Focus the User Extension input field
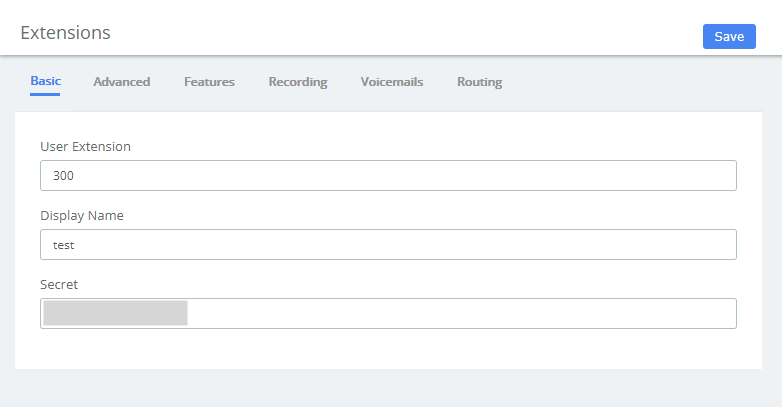 388,175
